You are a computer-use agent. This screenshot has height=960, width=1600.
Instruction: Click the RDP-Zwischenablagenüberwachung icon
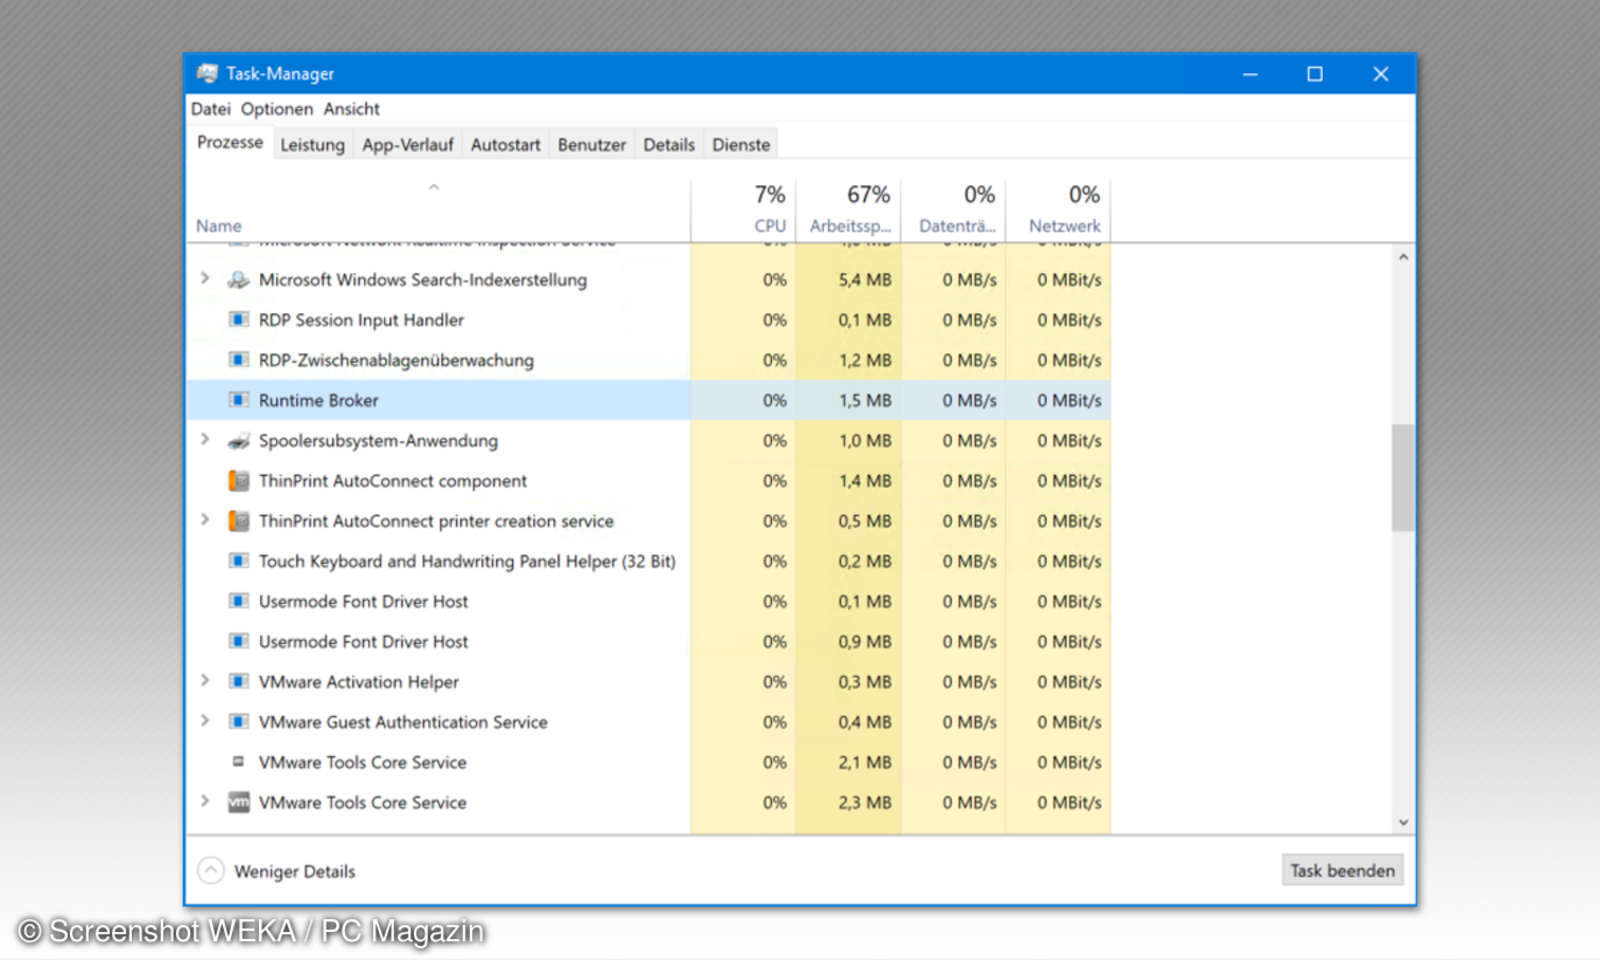239,360
